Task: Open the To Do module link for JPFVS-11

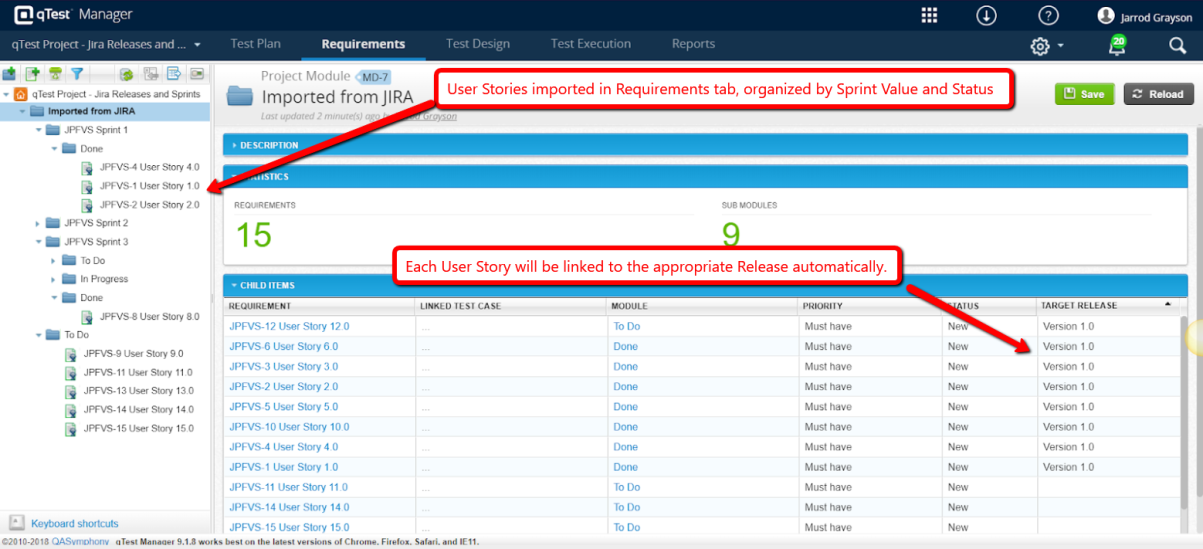Action: pyautogui.click(x=626, y=487)
